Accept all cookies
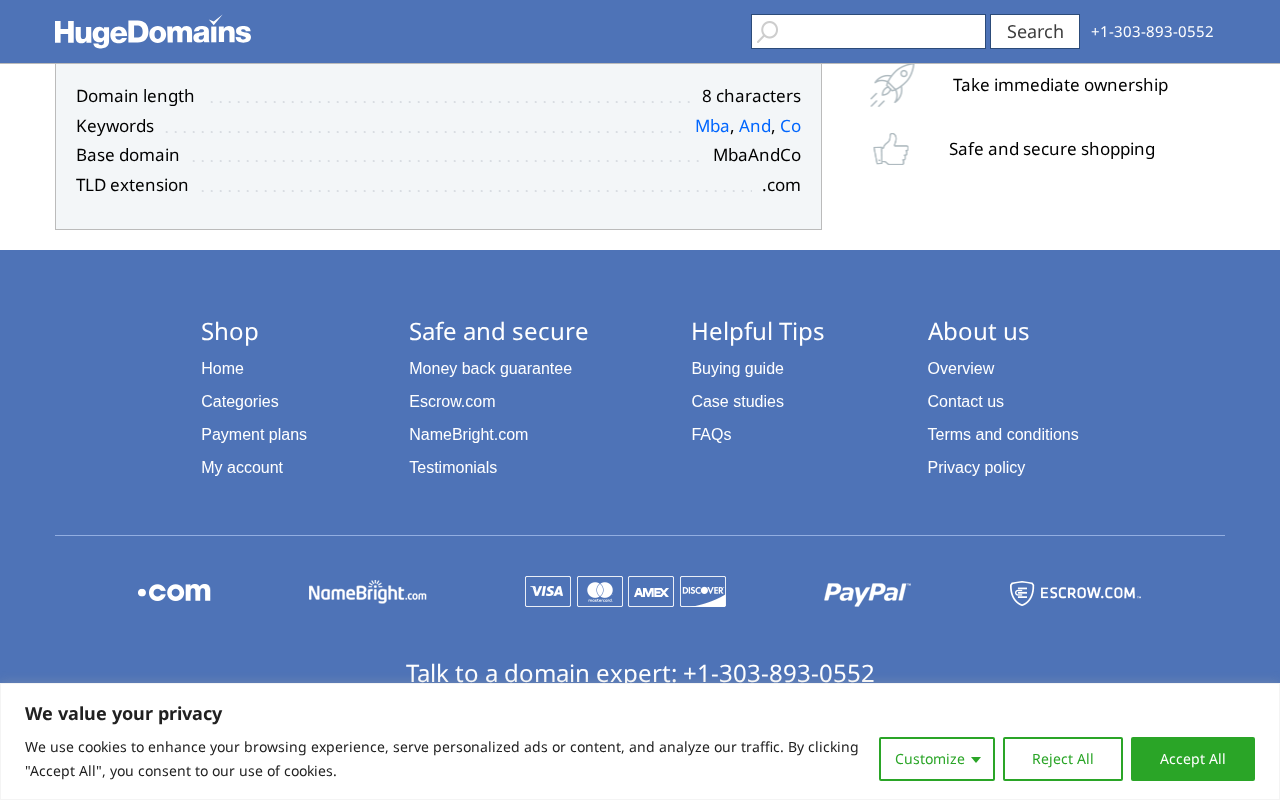 click(1193, 759)
